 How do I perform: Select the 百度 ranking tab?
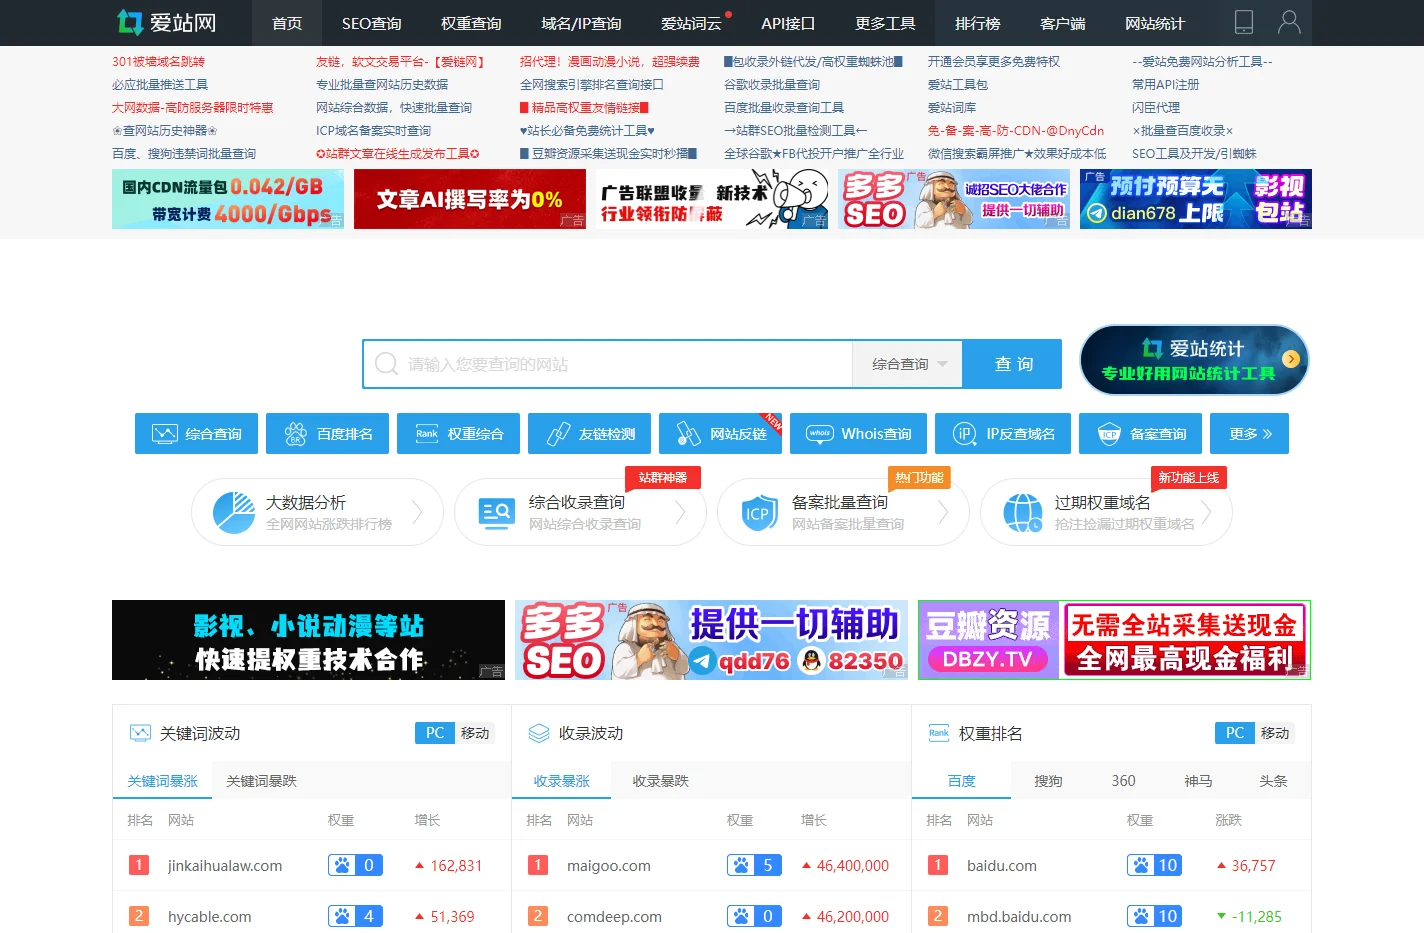(961, 781)
